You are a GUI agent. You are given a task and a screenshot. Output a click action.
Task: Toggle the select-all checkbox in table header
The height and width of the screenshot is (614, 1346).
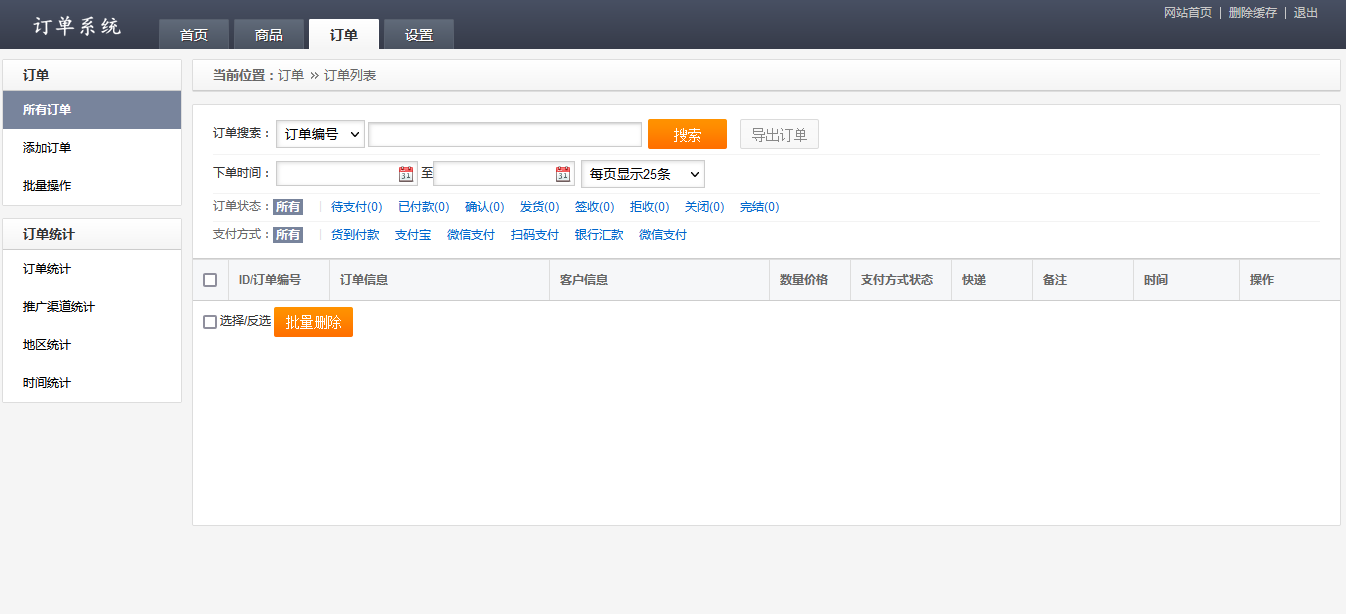click(x=210, y=280)
